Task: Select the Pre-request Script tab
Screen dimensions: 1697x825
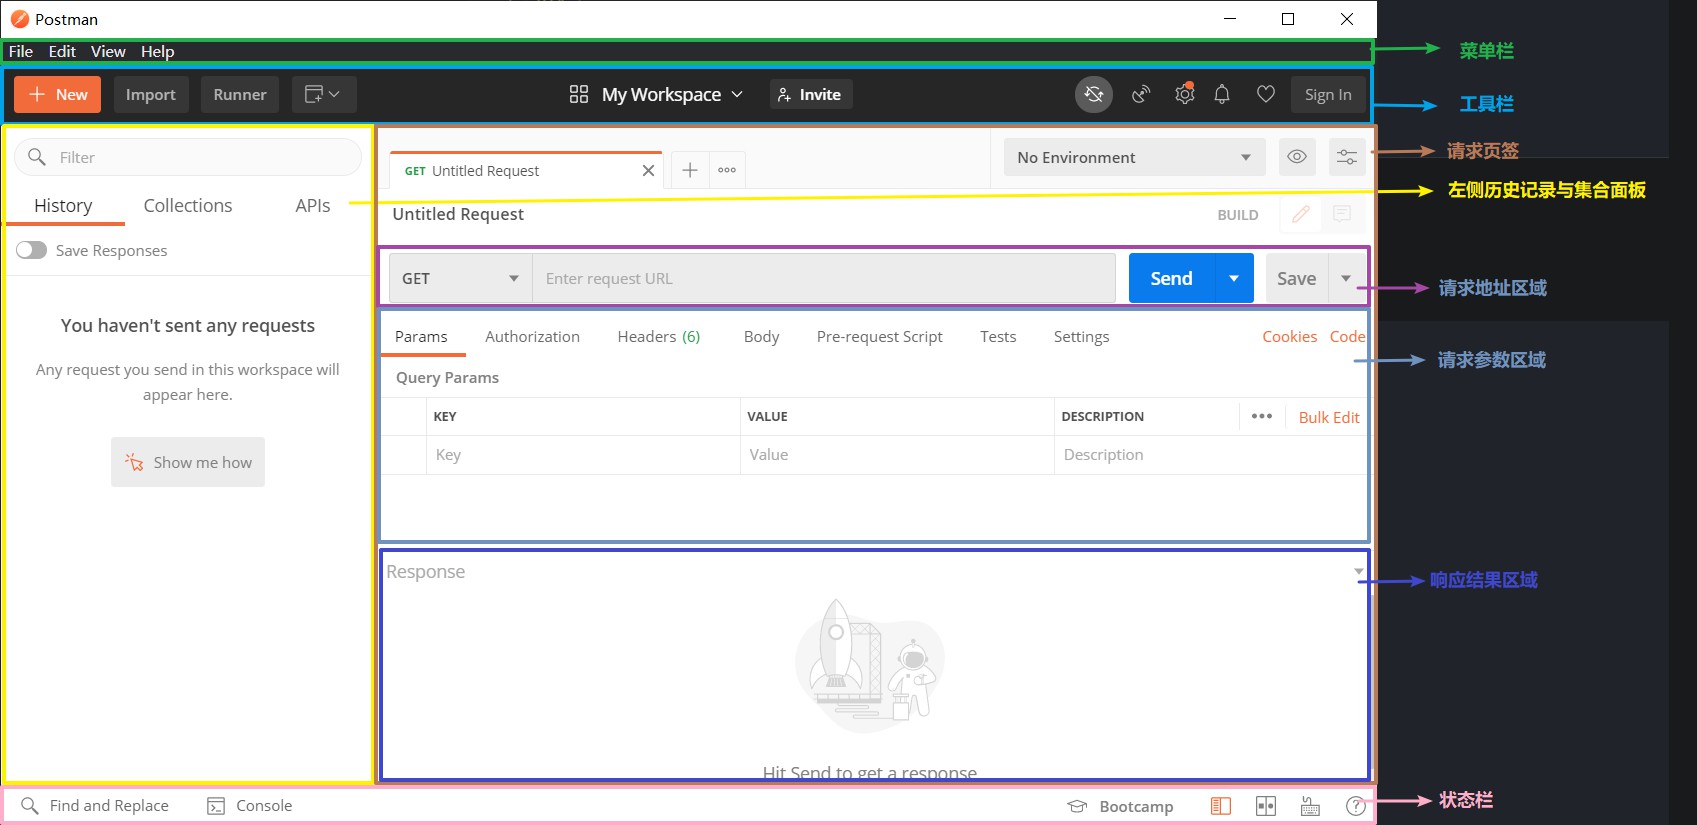Action: (x=880, y=337)
